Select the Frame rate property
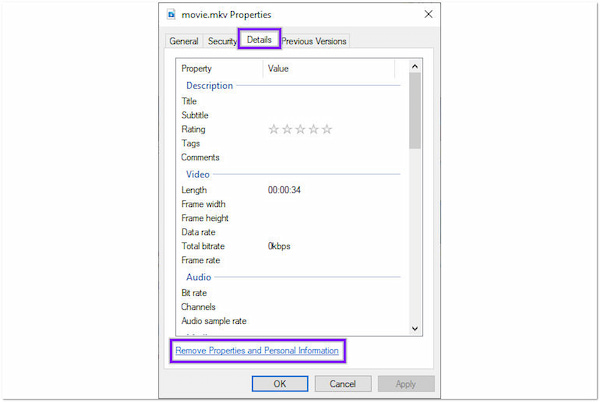The width and height of the screenshot is (600, 402). [201, 260]
